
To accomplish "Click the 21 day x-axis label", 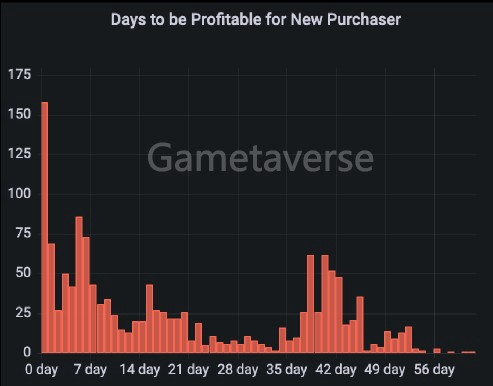I will click(188, 369).
